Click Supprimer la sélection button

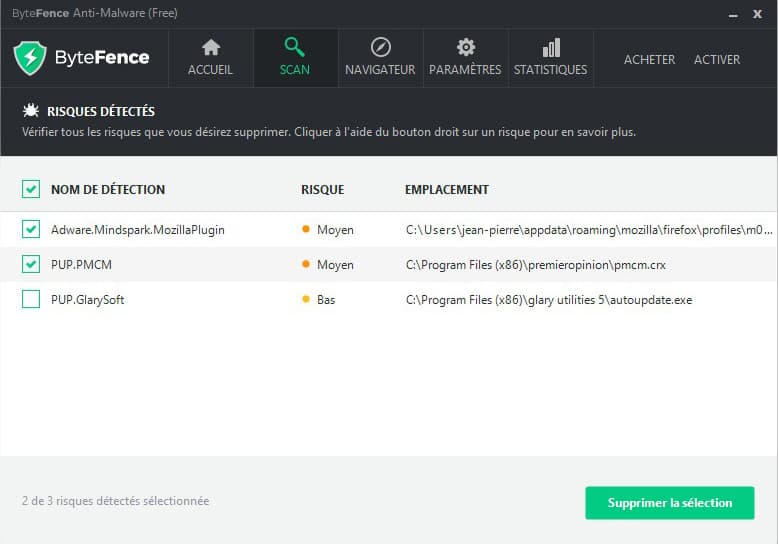click(x=670, y=503)
